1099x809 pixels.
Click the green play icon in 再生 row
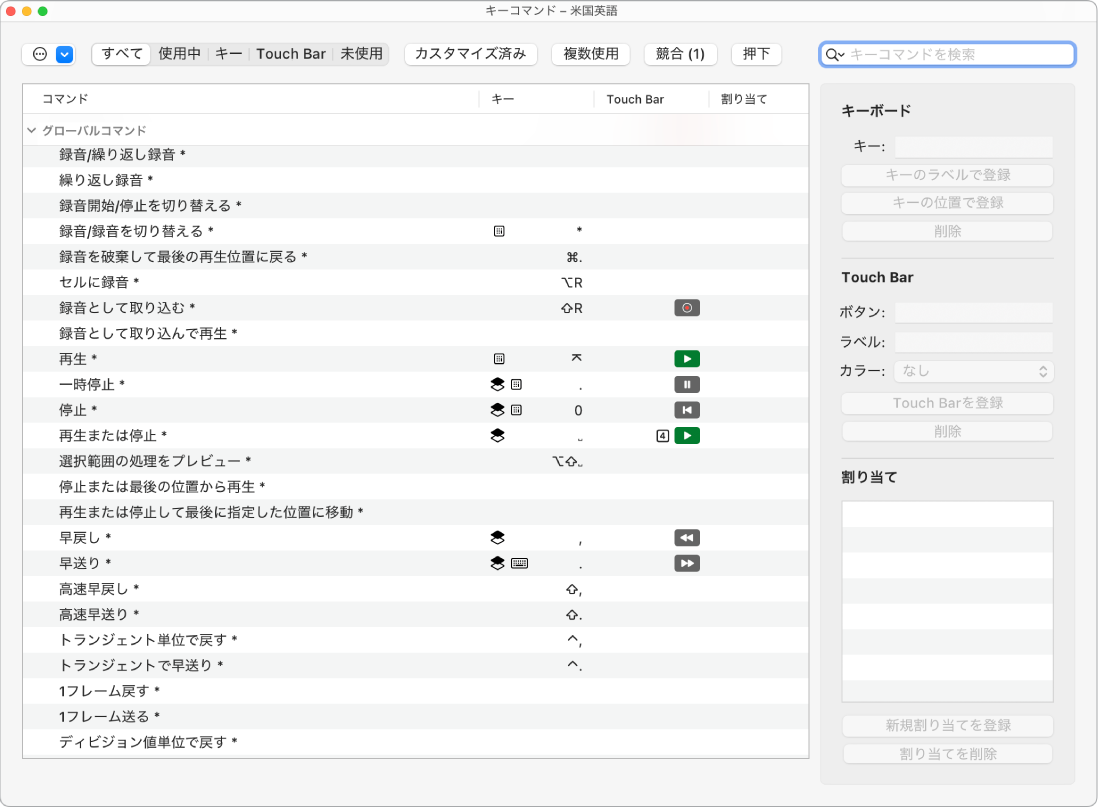pyautogui.click(x=687, y=359)
